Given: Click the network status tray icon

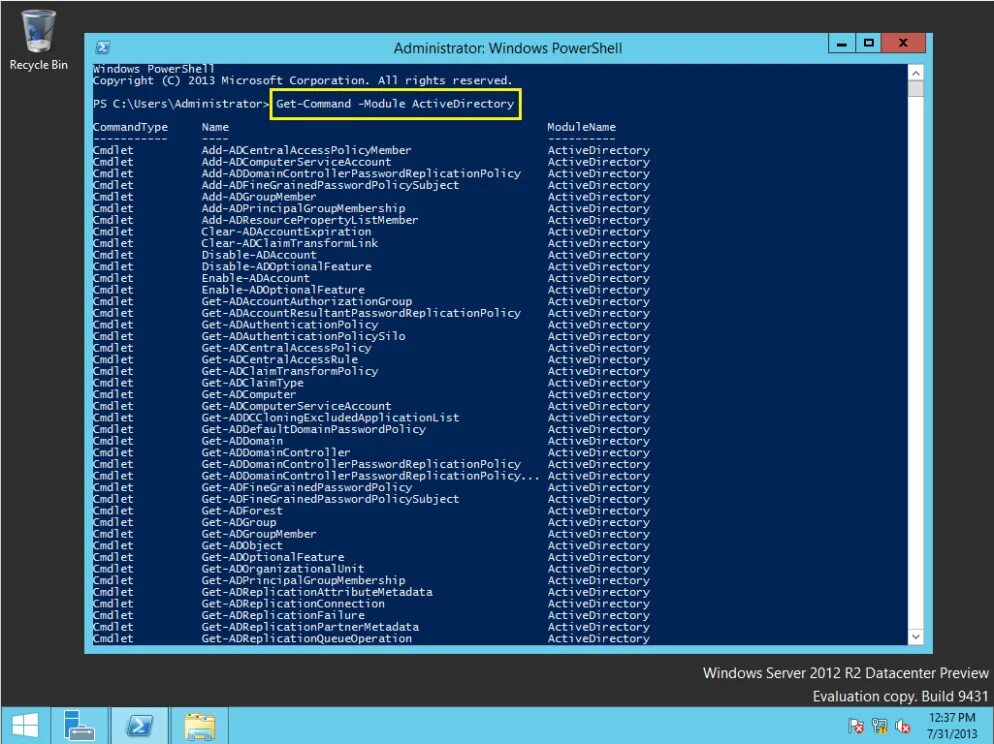Looking at the screenshot, I should coord(880,726).
